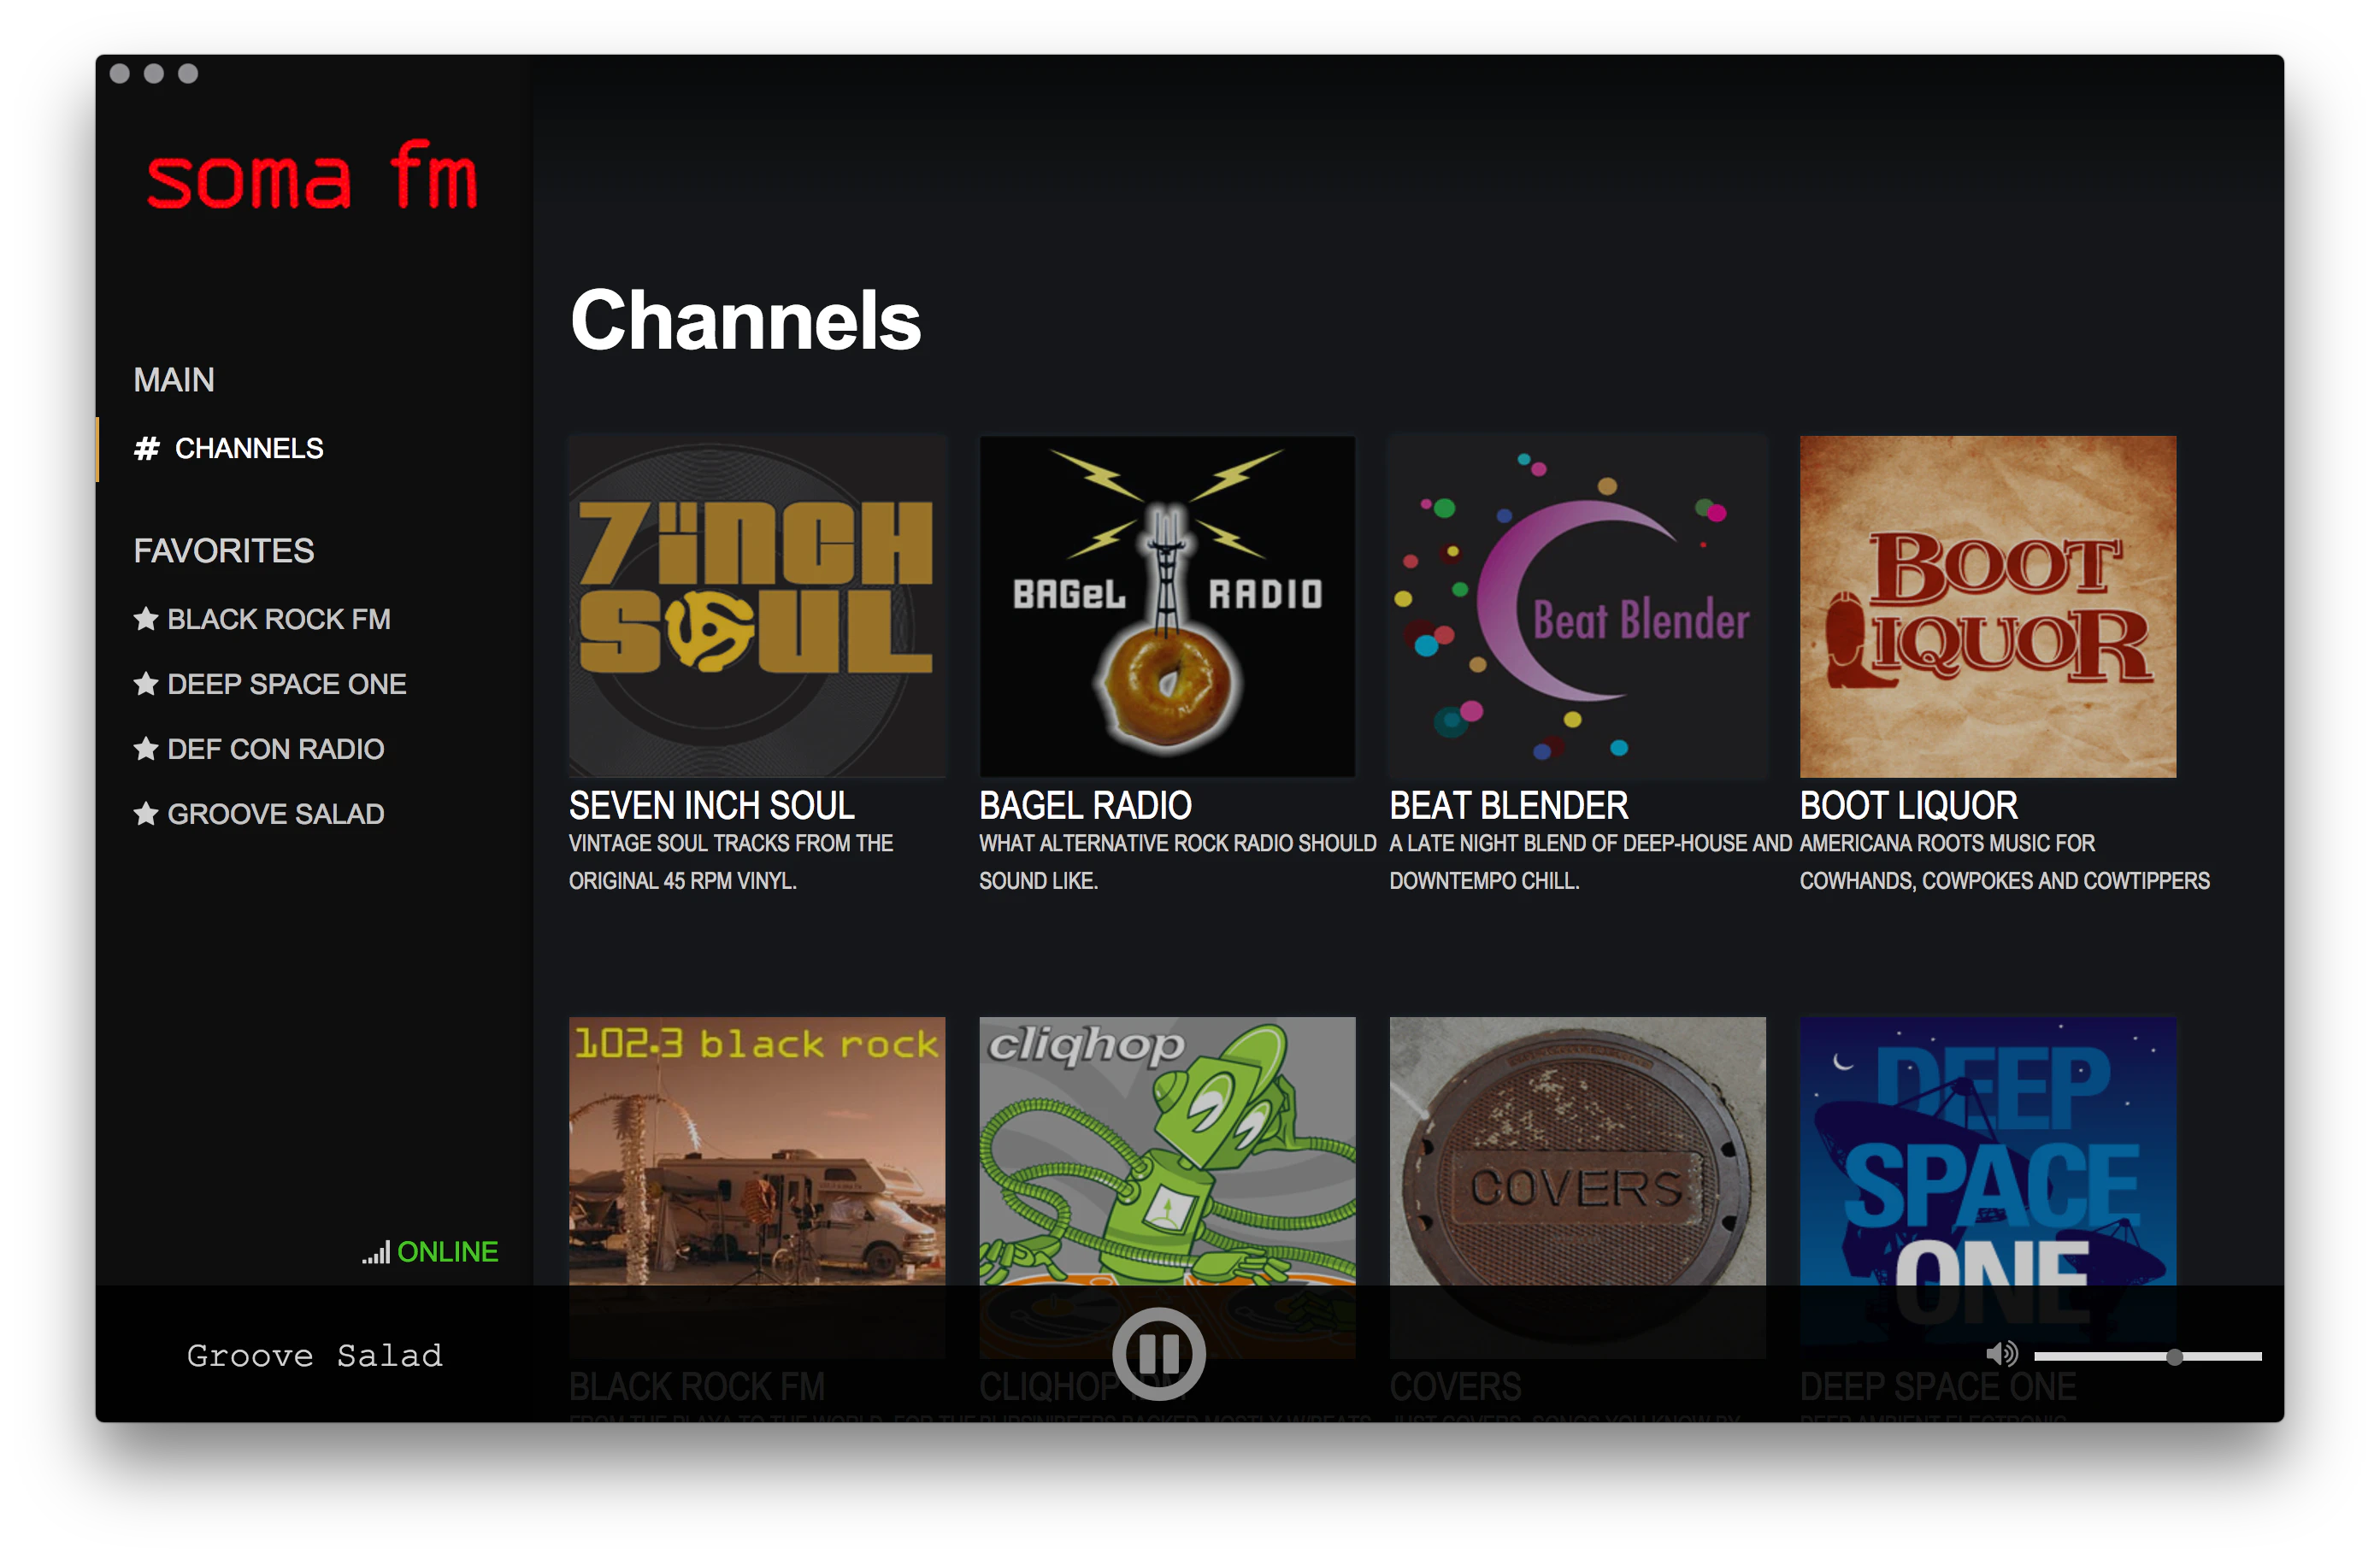Click the Boot Liquor channel artwork
2380x1559 pixels.
pos(1987,606)
